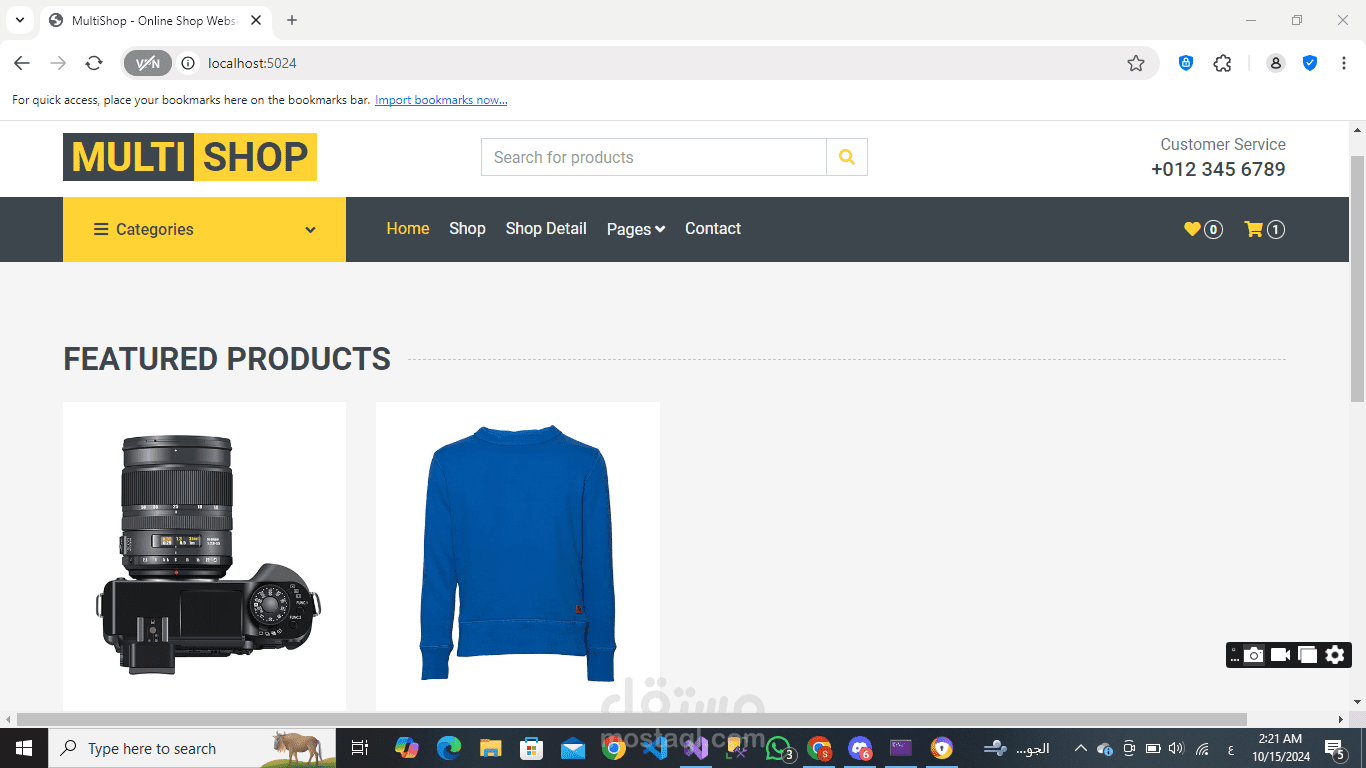Screen dimensions: 1366x768
Task: Reload the page
Action: tap(94, 63)
